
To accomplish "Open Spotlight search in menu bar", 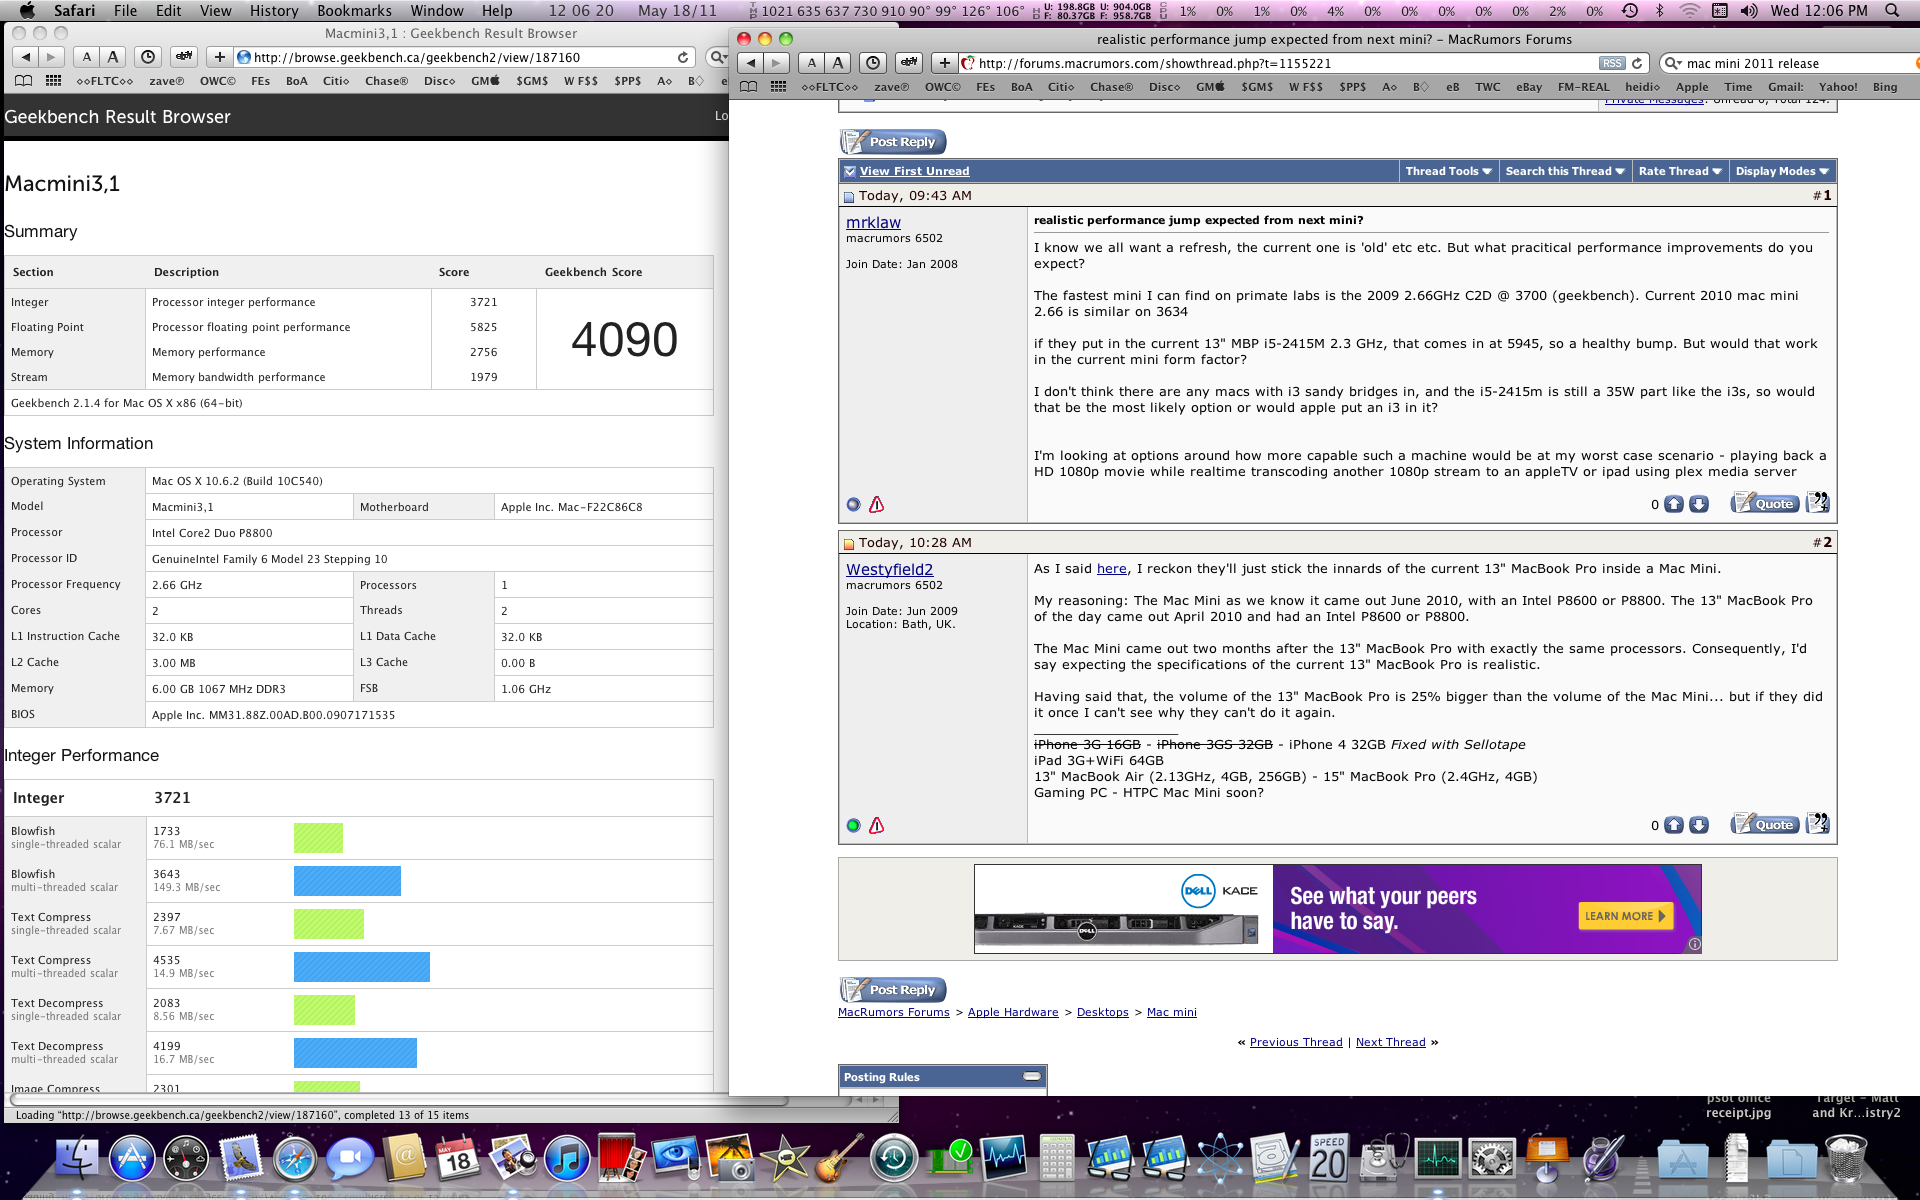I will point(1892,11).
